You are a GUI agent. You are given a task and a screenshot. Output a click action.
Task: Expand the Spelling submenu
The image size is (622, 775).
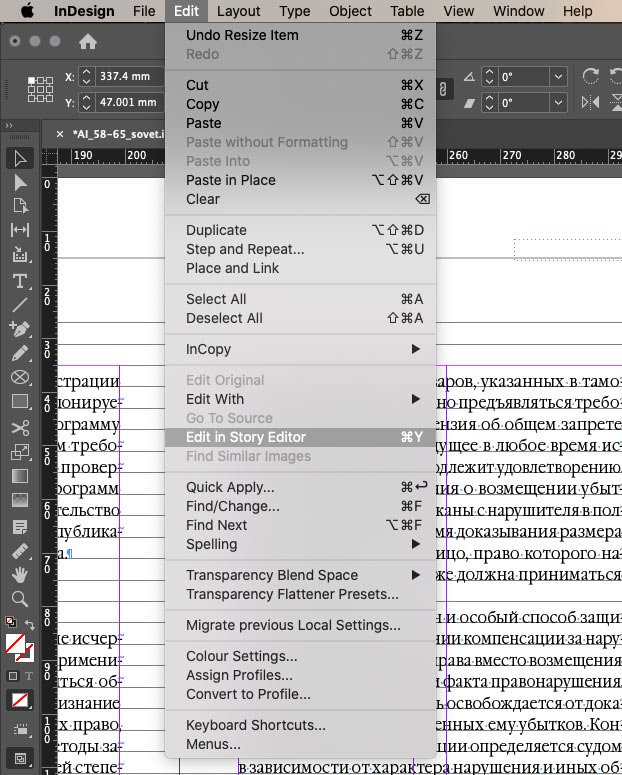[415, 544]
